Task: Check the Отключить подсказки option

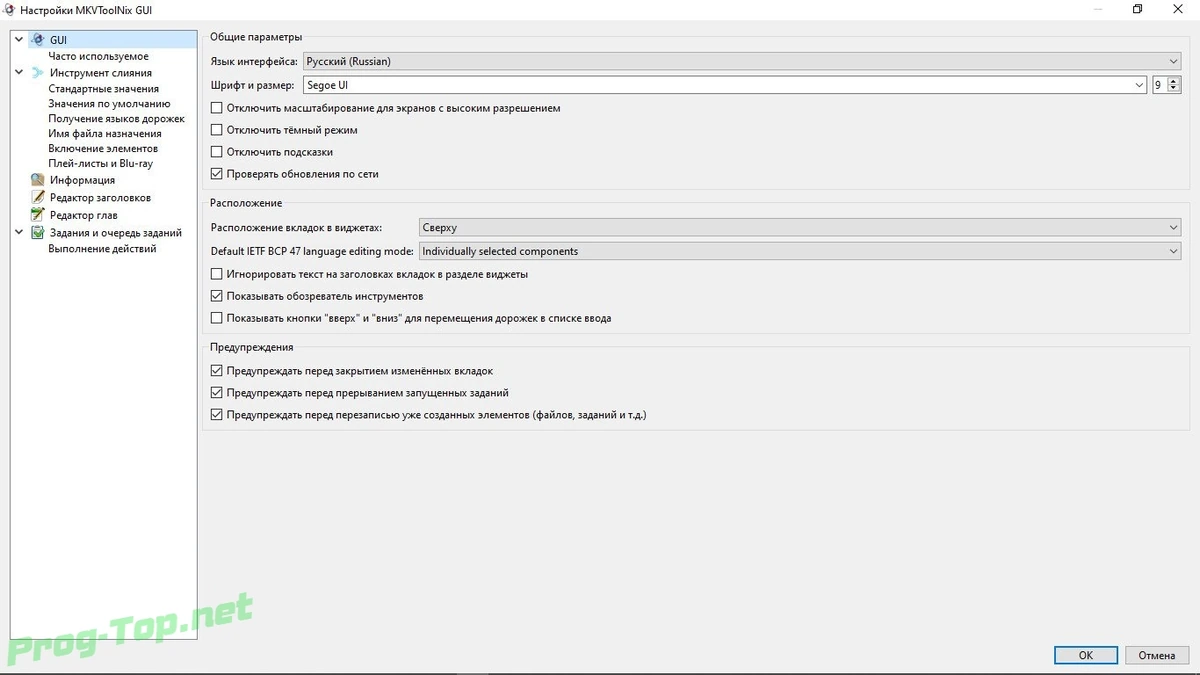Action: click(217, 152)
